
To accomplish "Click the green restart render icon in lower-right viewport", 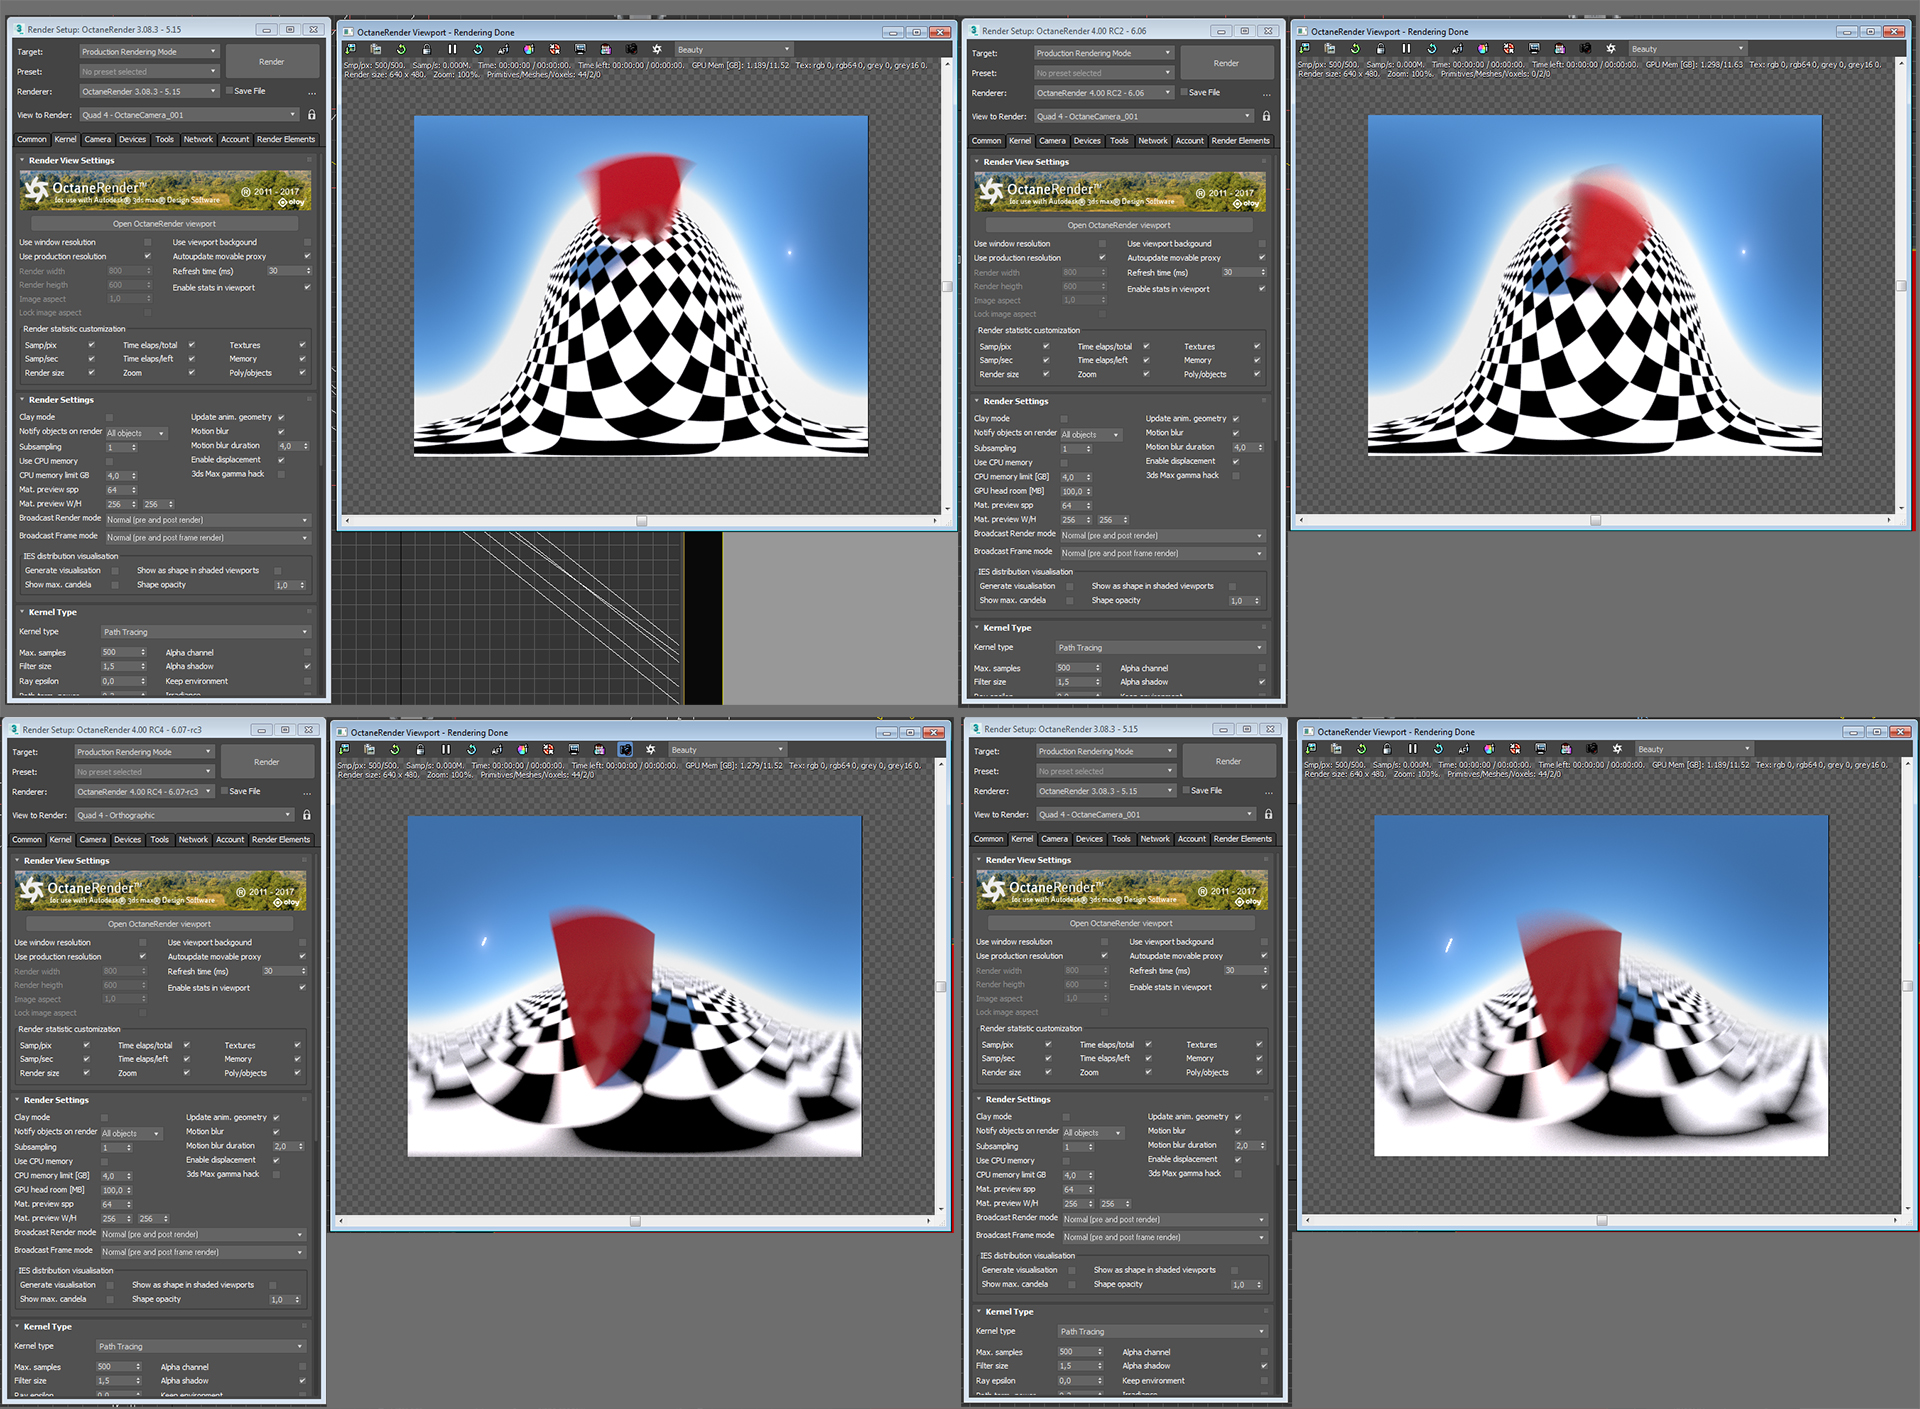I will [x=1361, y=748].
